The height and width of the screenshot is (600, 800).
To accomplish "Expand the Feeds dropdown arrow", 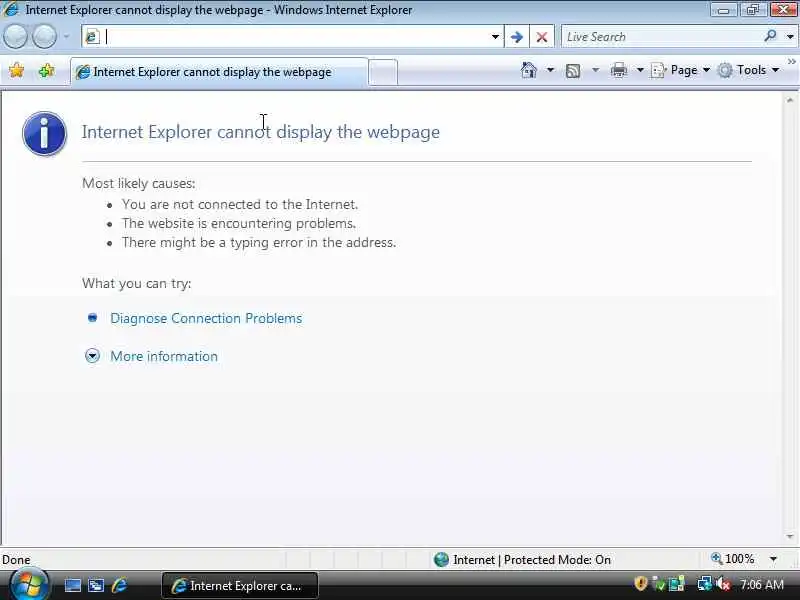I will [595, 70].
